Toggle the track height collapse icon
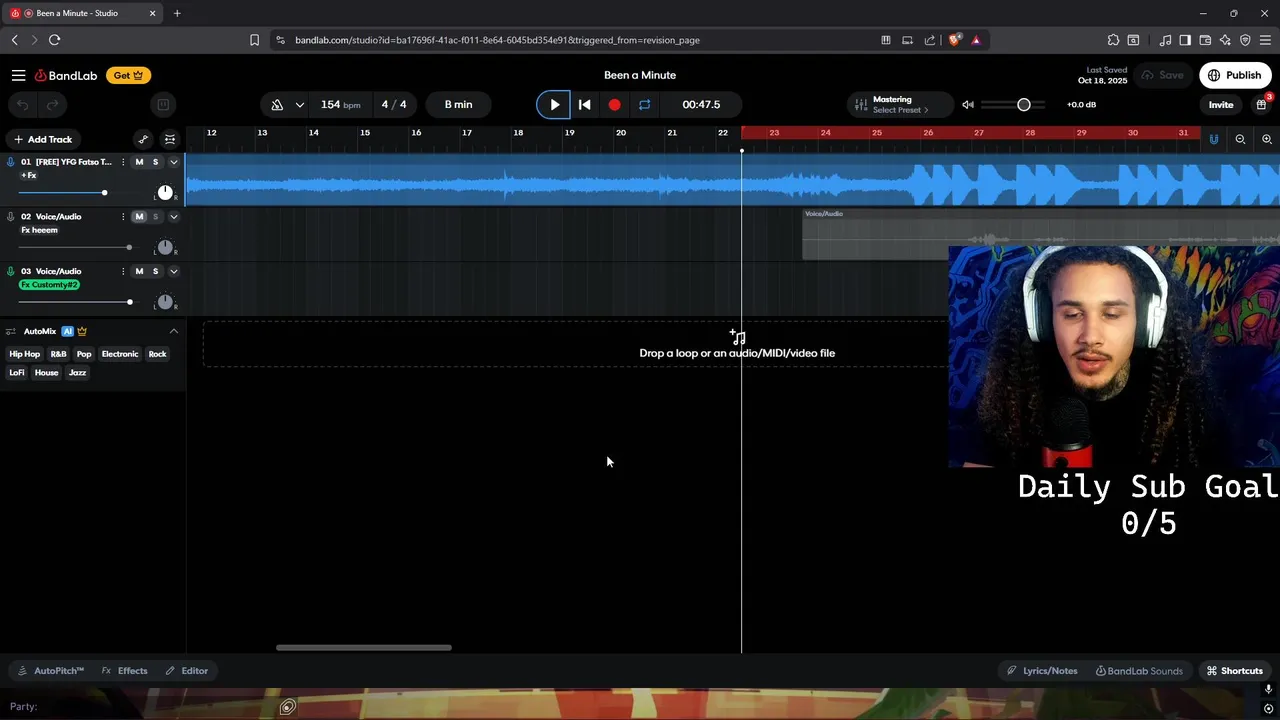Screen dimensions: 1280x720 click(x=170, y=139)
